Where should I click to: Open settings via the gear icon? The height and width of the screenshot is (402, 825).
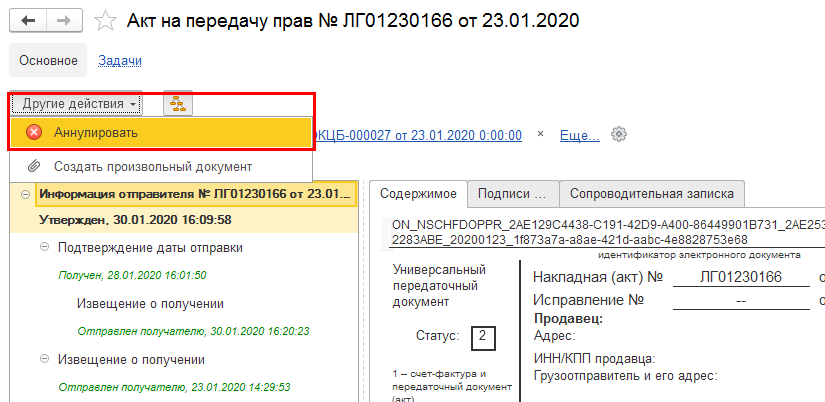click(x=619, y=135)
